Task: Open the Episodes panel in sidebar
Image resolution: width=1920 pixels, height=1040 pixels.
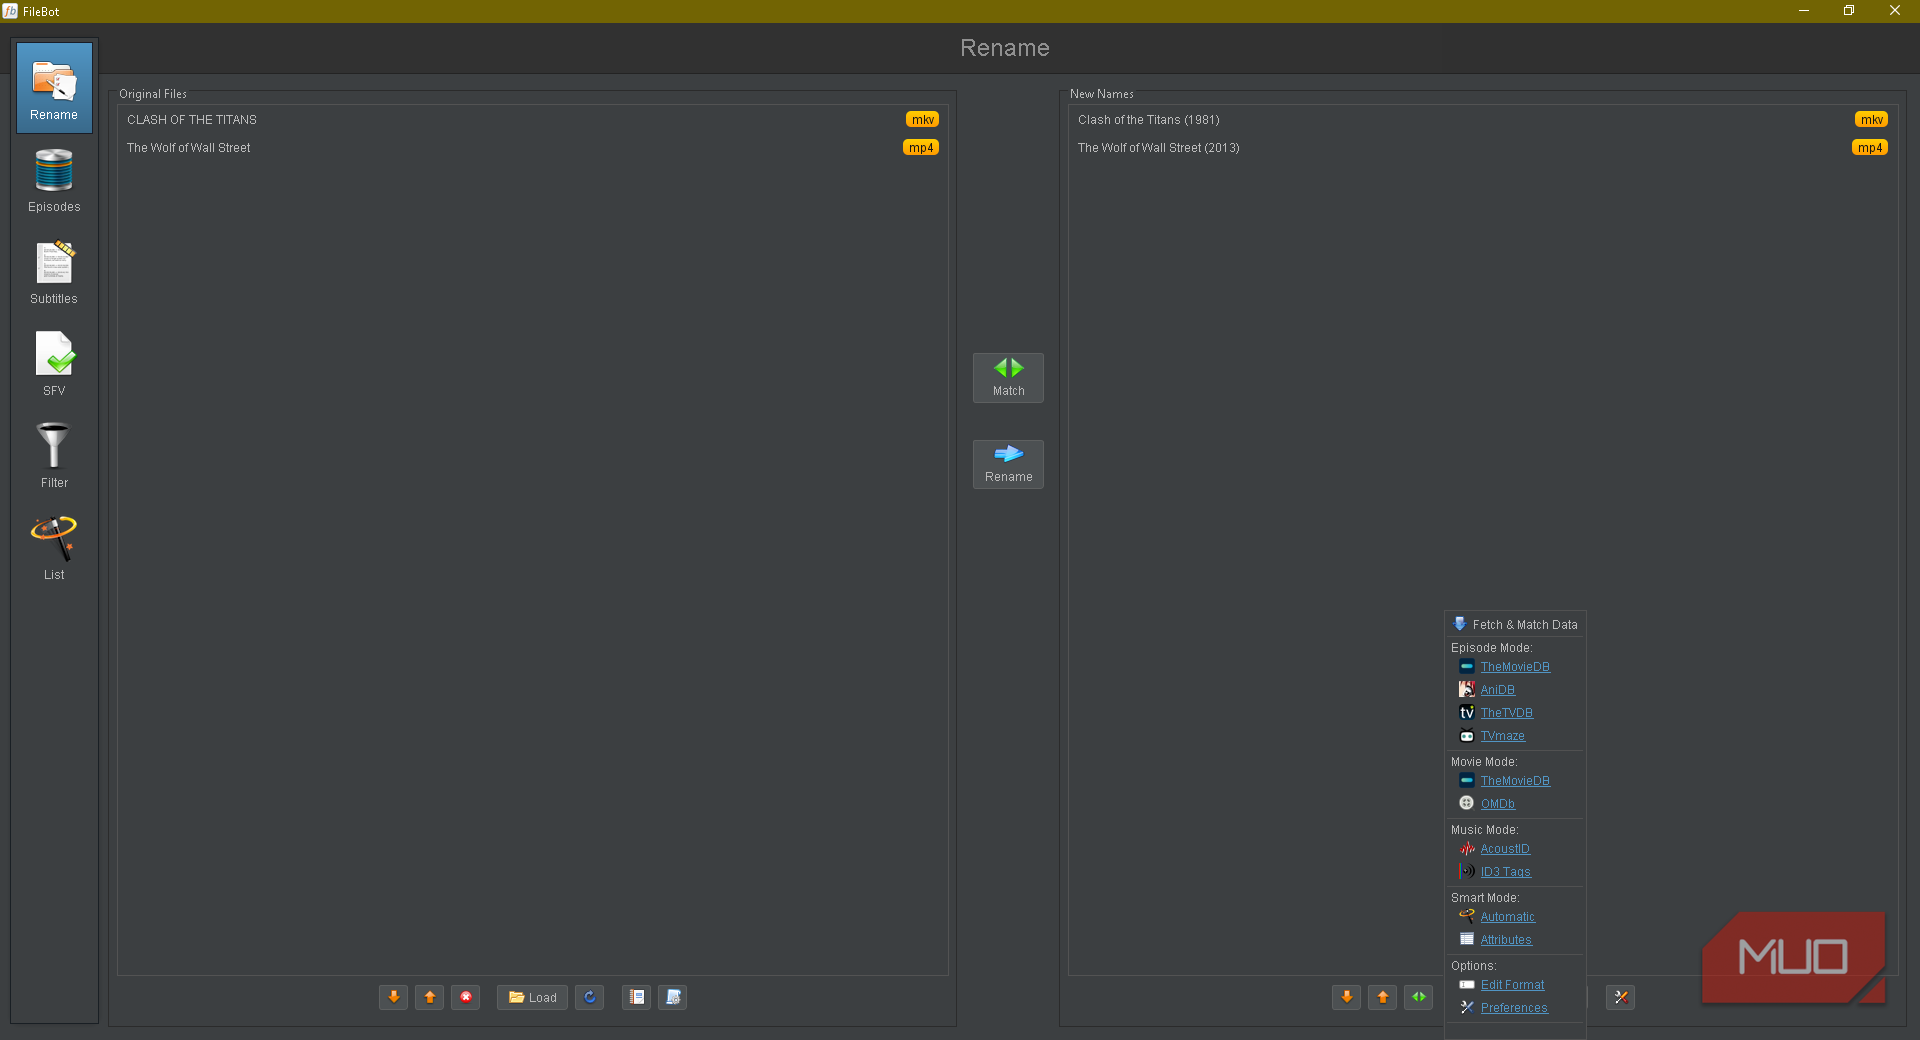Action: pyautogui.click(x=54, y=180)
